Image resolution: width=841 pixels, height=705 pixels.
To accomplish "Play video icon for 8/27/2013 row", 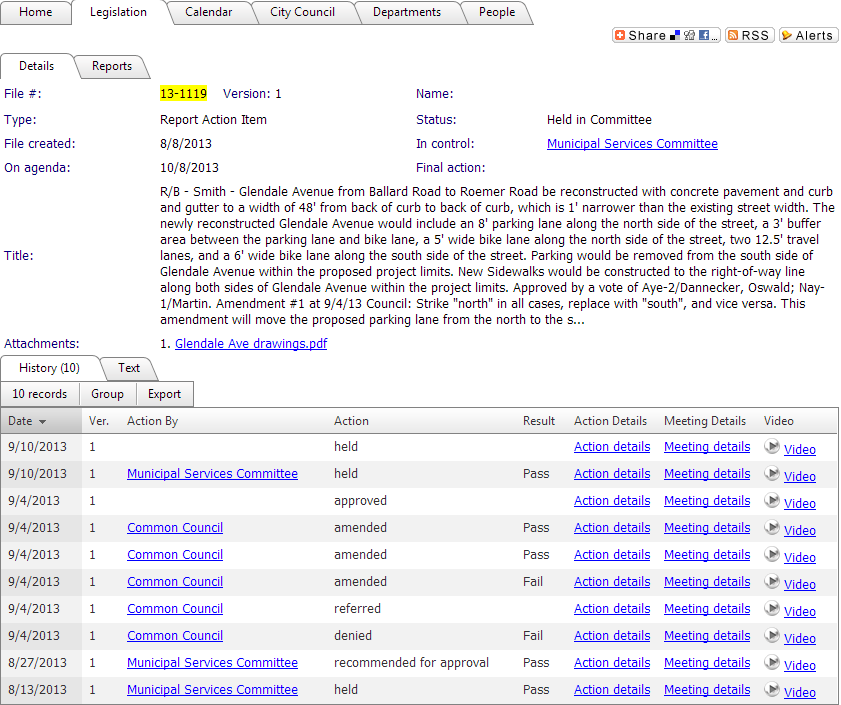I will [772, 663].
